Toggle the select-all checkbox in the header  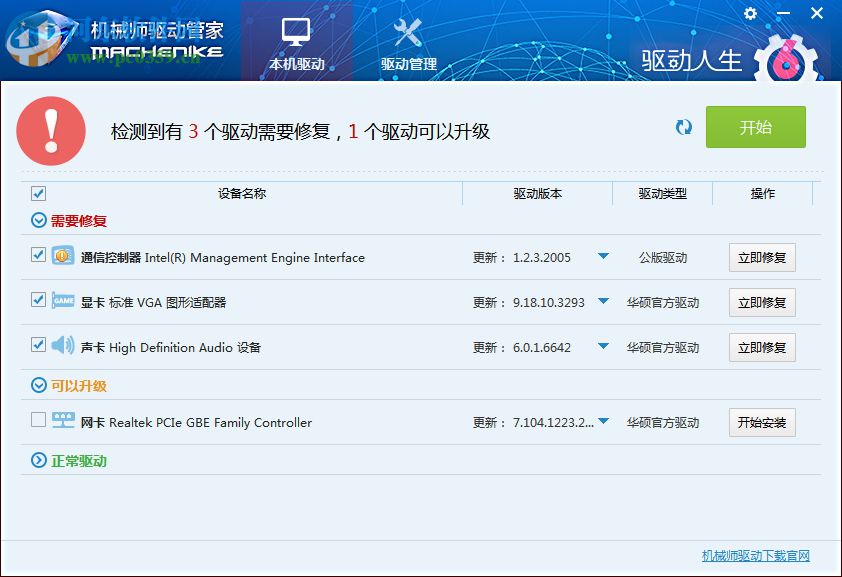coord(36,193)
